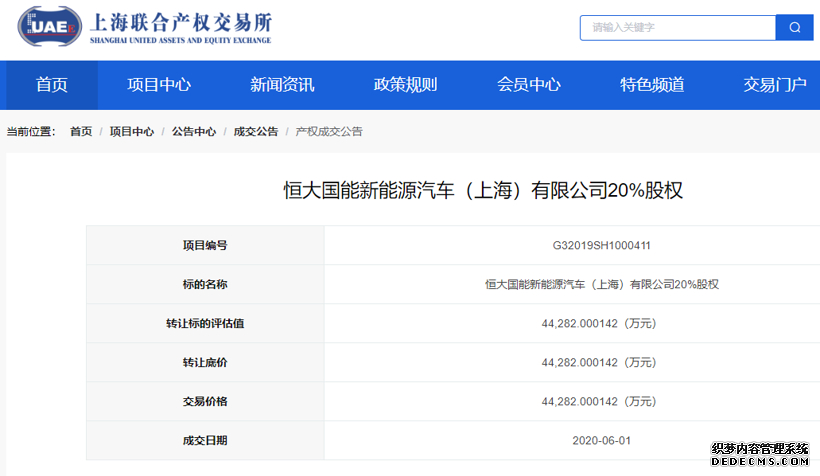Open the 会员中心 navigation menu
The height and width of the screenshot is (476, 820).
coord(529,85)
